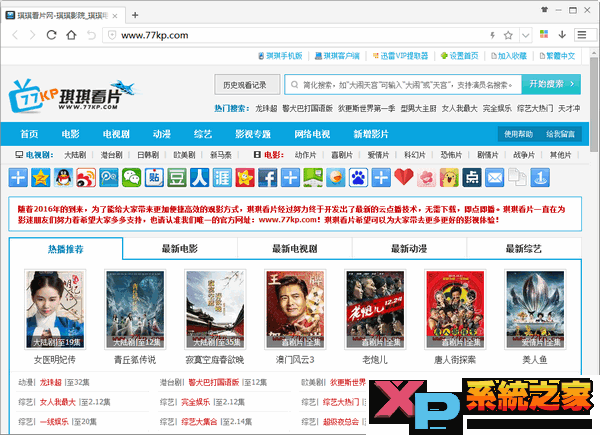
Task: Click the red heart share icon
Action: [404, 177]
